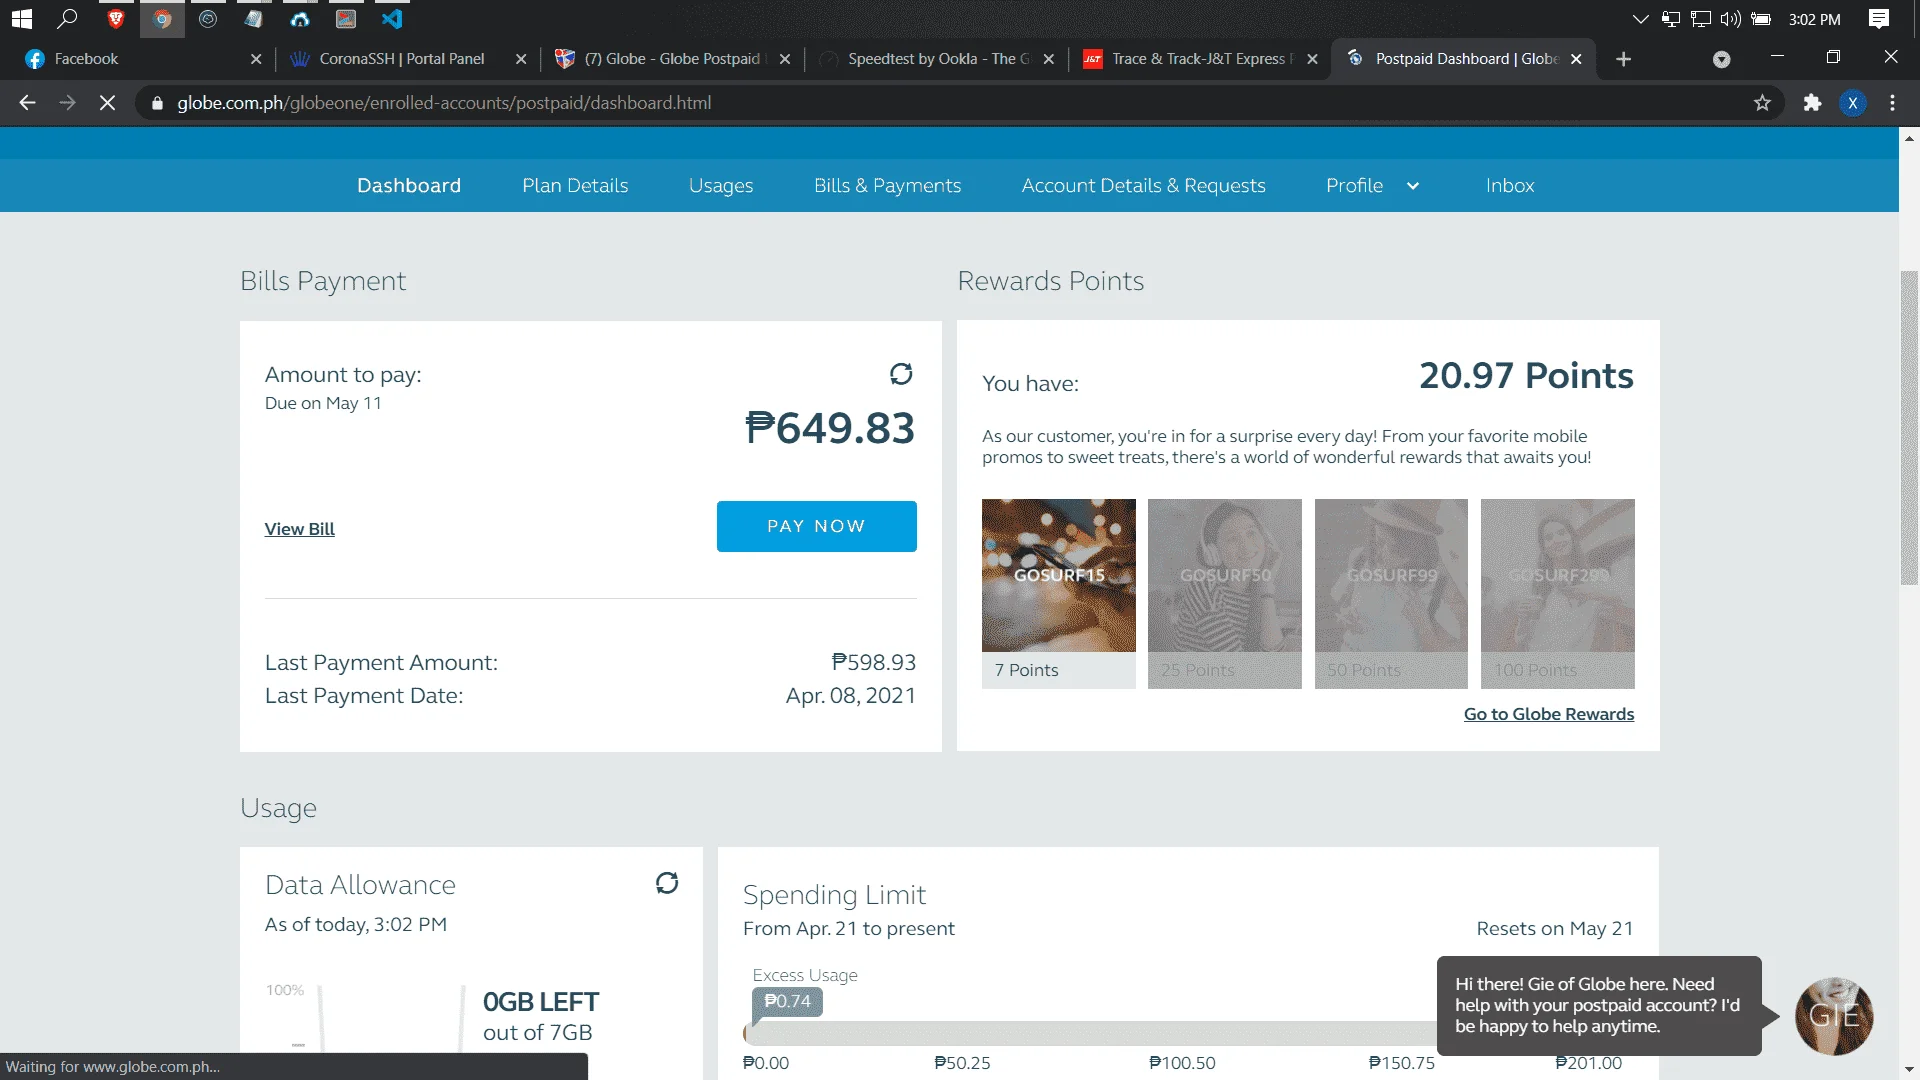Screen dimensions: 1920x1080
Task: Open a new browser tab
Action: pyautogui.click(x=1623, y=59)
